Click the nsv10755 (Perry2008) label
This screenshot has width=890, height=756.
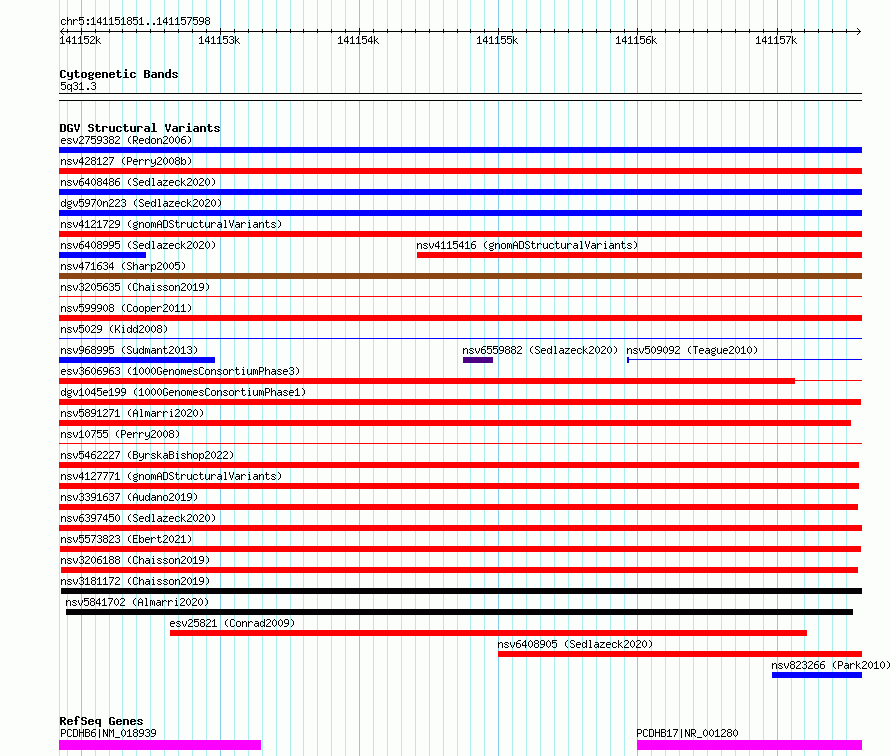click(x=120, y=434)
